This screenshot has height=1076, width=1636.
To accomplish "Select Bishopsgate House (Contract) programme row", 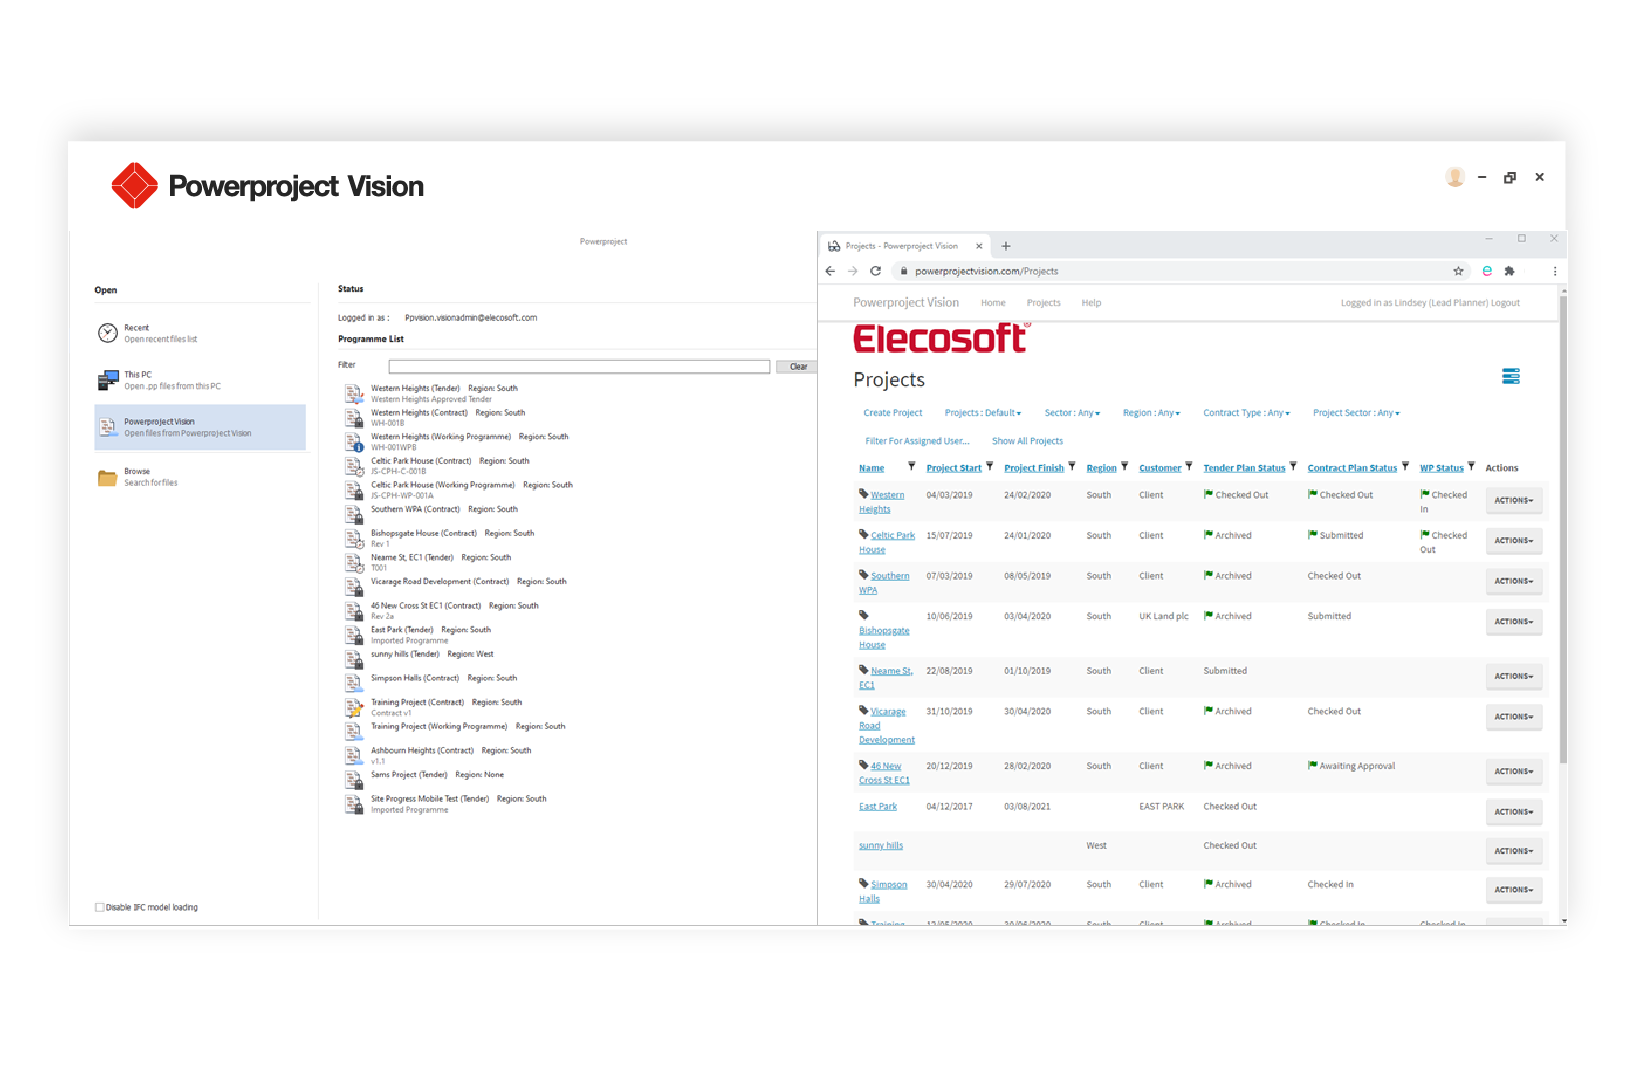I will click(x=454, y=538).
